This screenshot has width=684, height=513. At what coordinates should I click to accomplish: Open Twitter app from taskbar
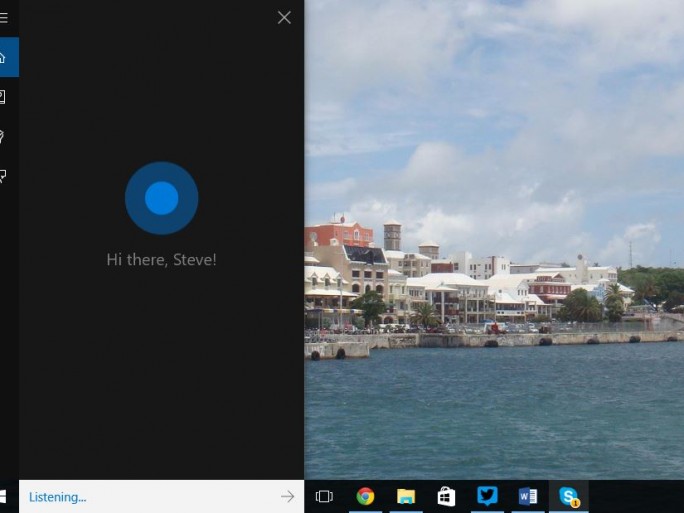[487, 496]
